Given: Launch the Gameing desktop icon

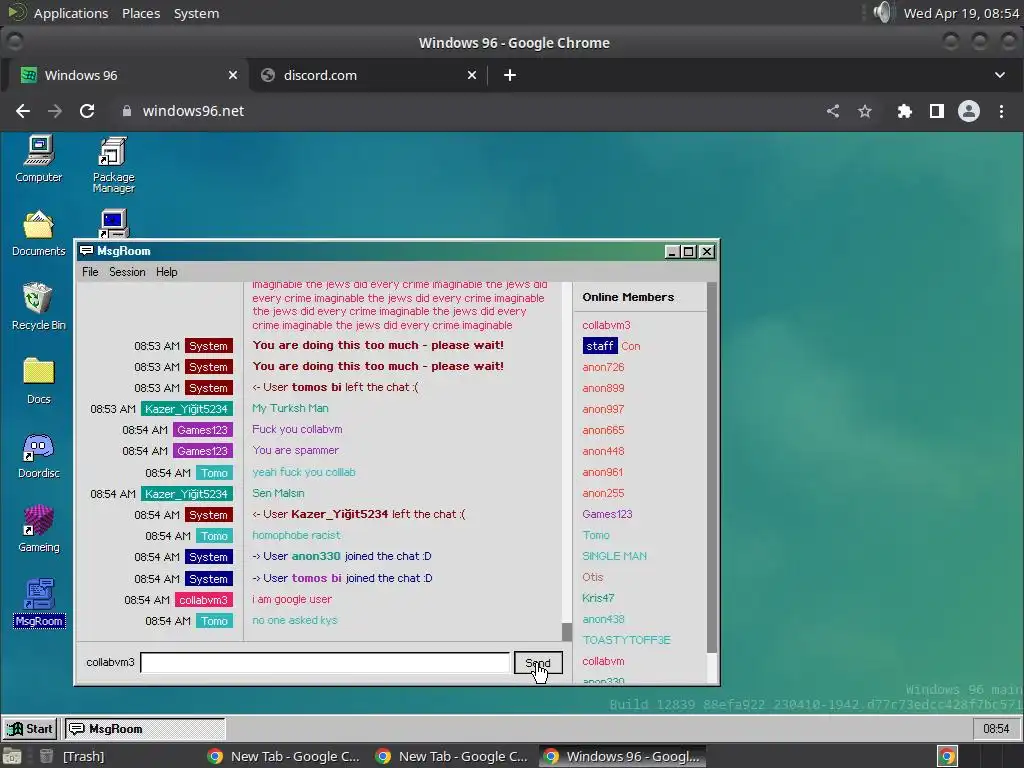Looking at the screenshot, I should pyautogui.click(x=39, y=529).
